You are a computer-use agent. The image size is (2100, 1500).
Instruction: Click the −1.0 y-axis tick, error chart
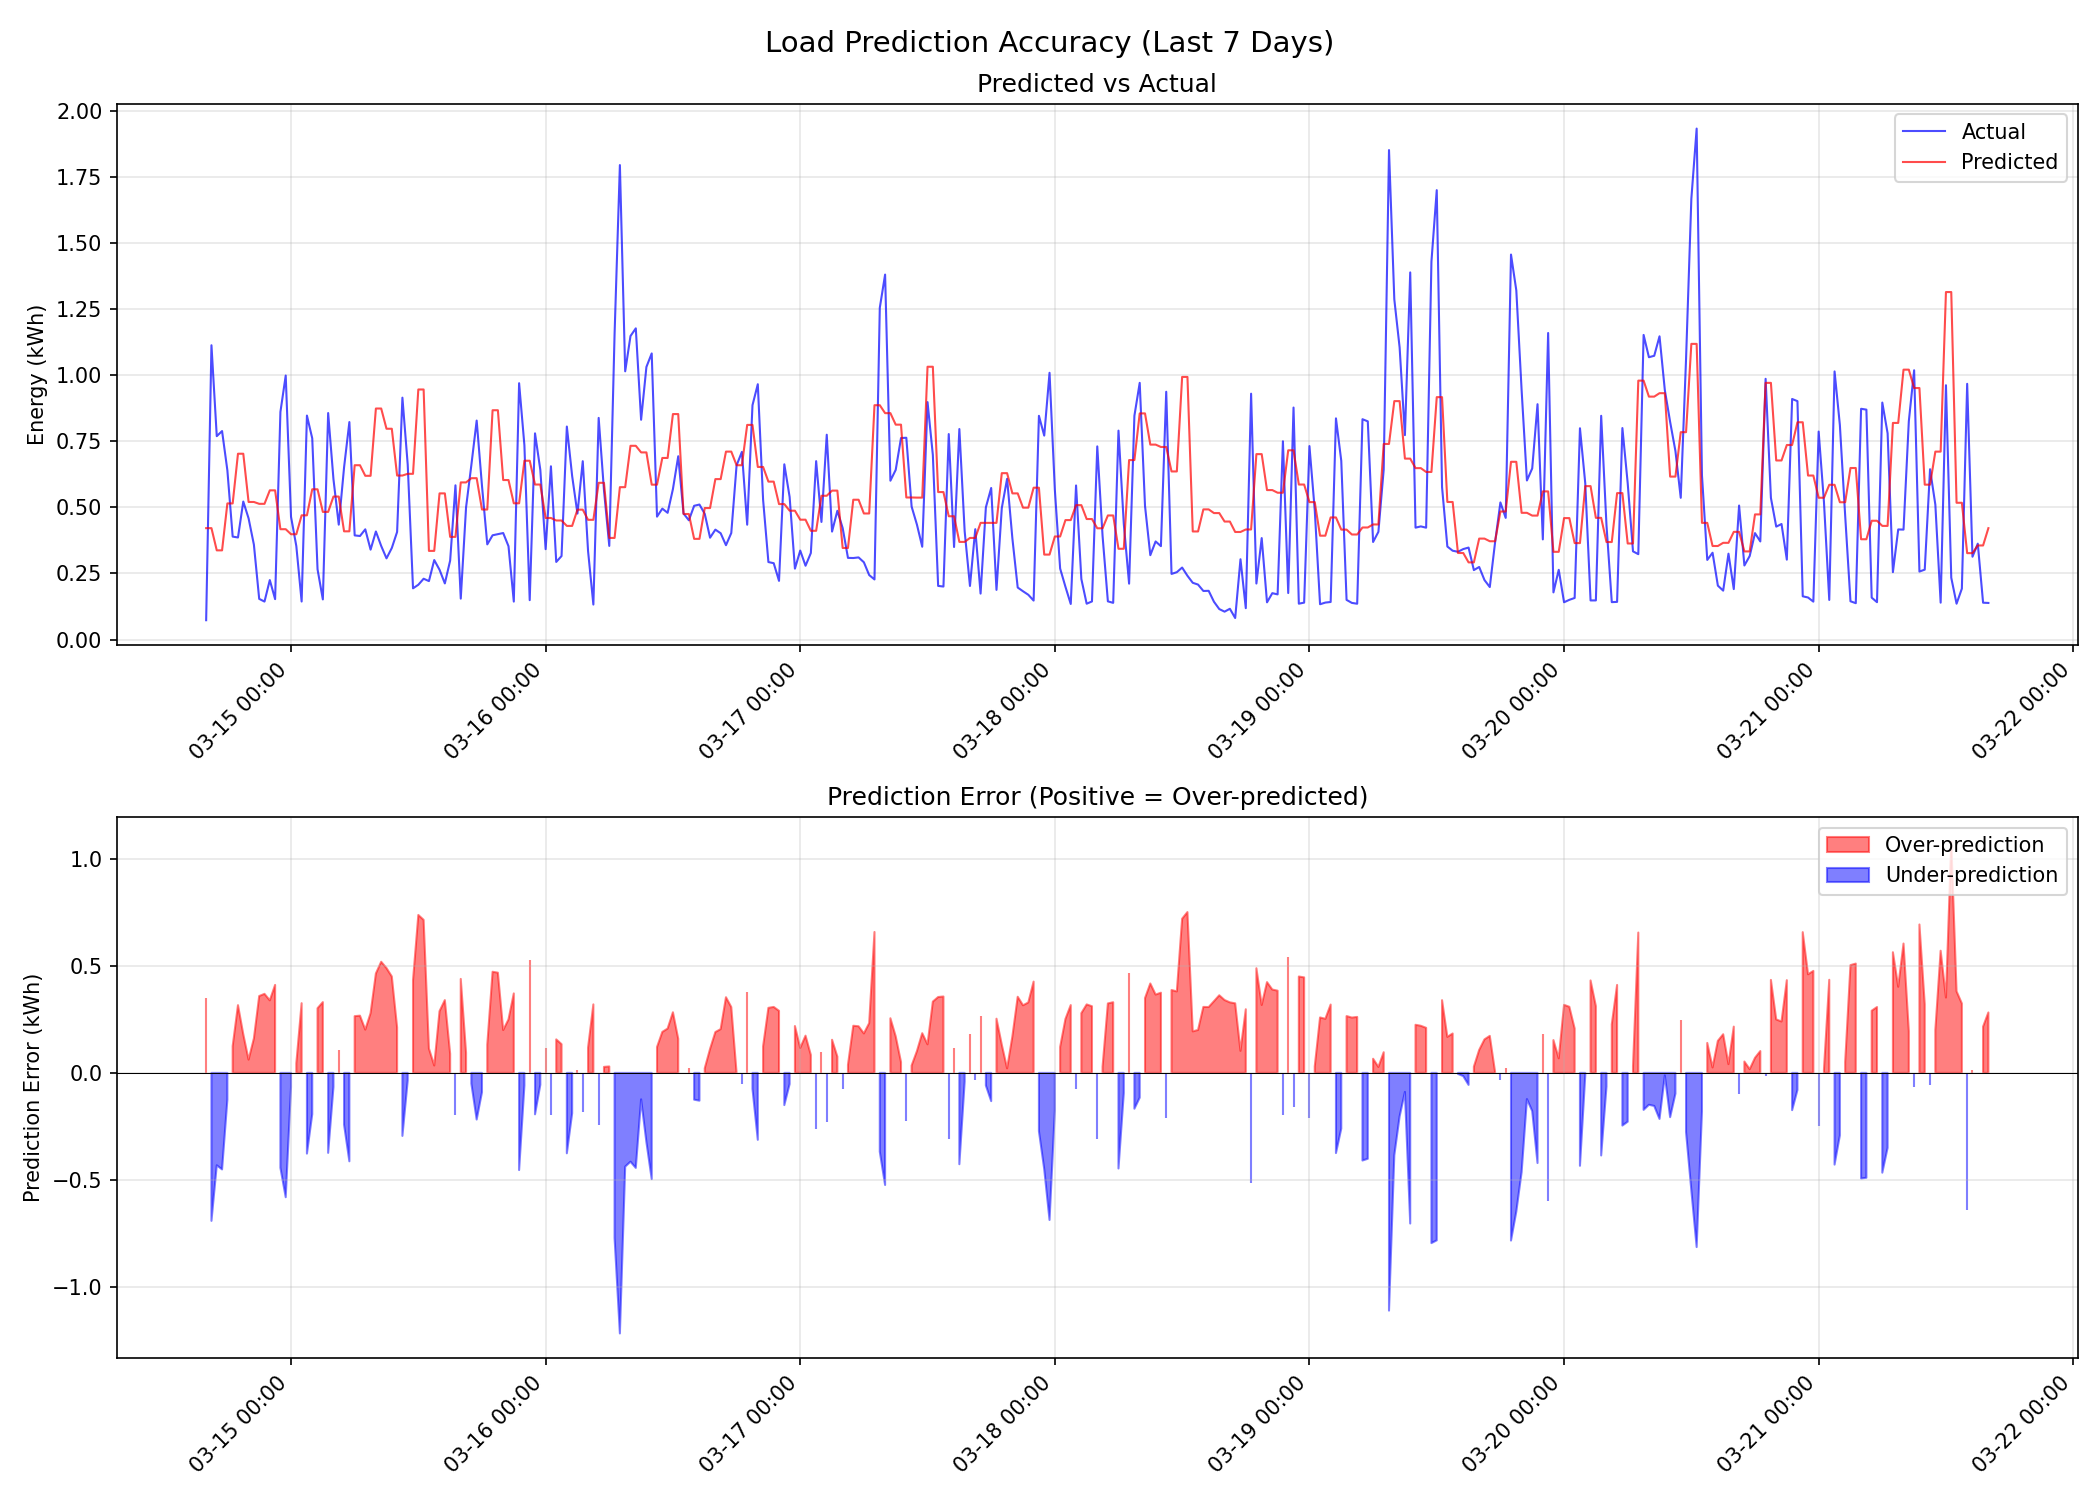[x=76, y=1287]
